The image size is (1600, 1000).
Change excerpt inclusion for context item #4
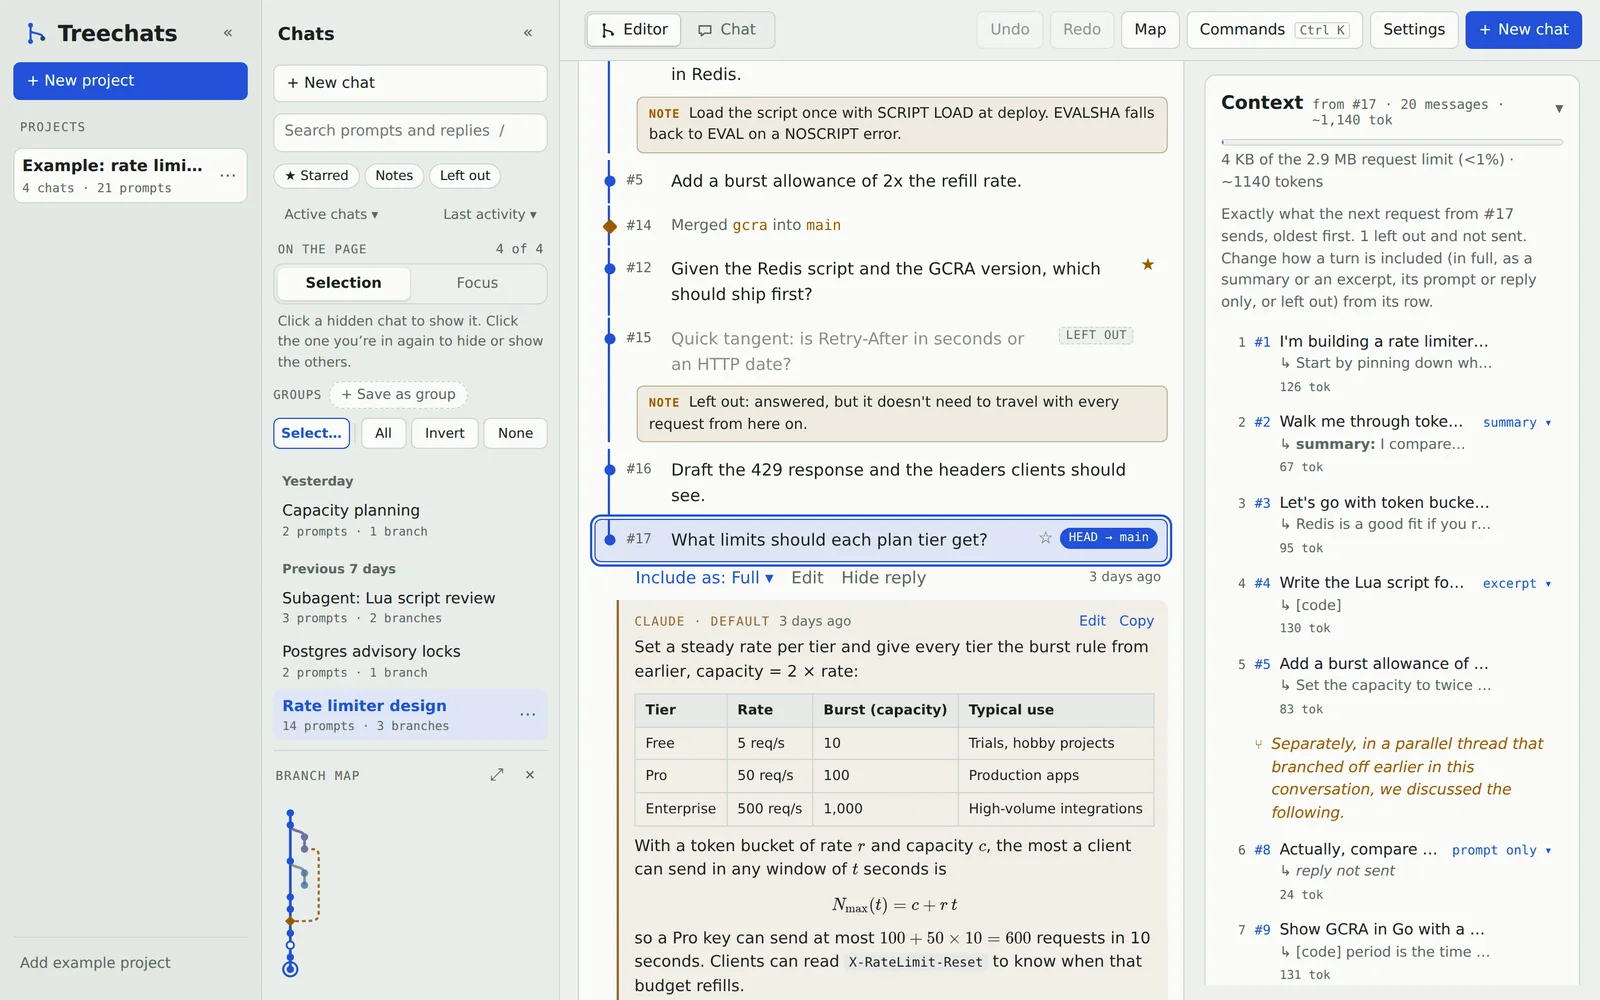coord(1517,584)
